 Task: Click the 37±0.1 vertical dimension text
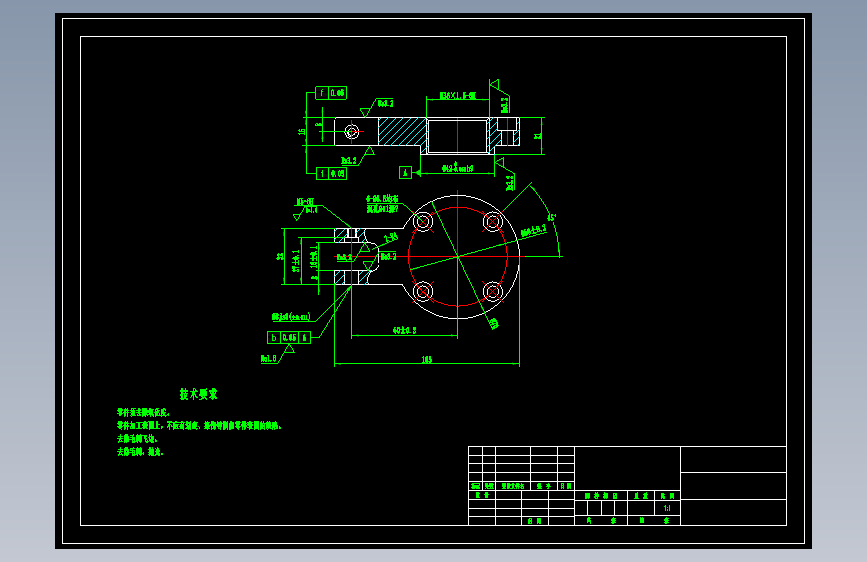pyautogui.click(x=296, y=261)
